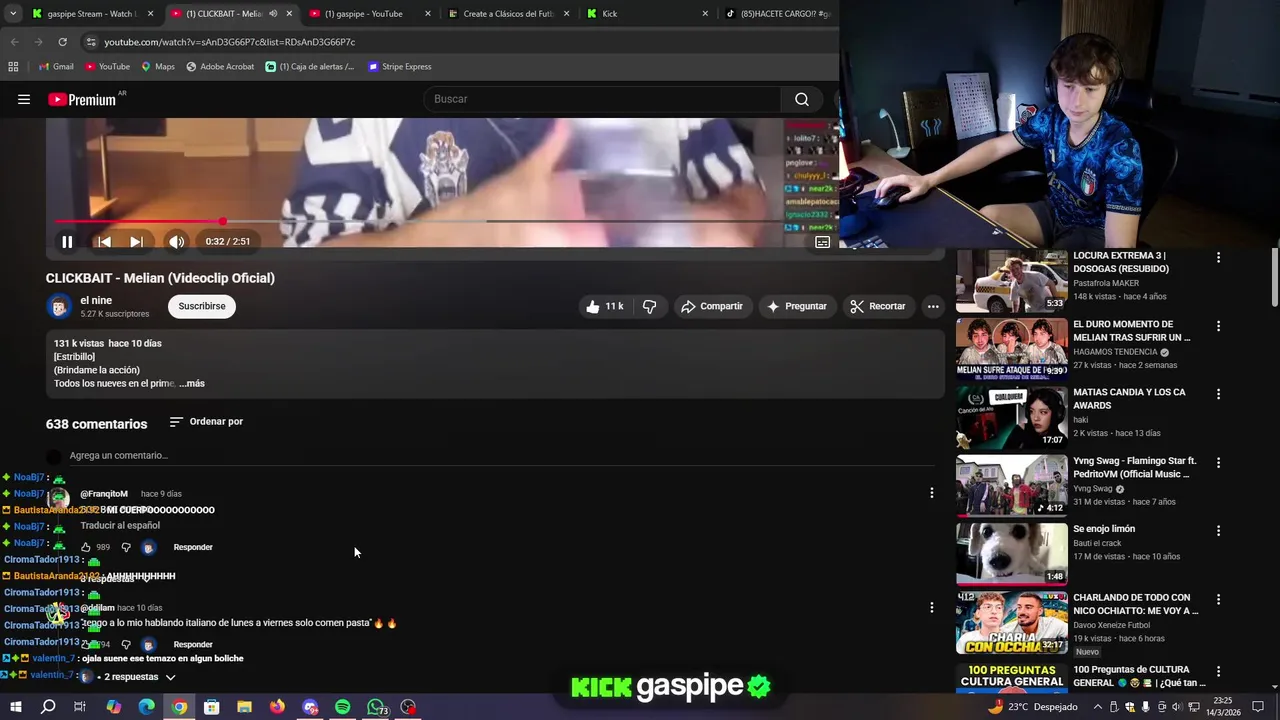Open menu for LOCURA EXTREMA 3 video

click(x=1218, y=257)
